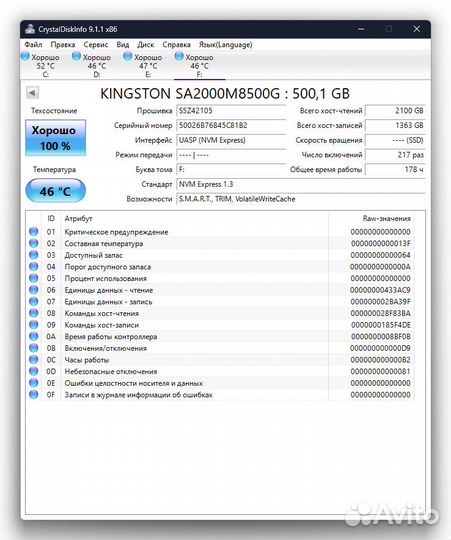Image resolution: width=451 pixels, height=540 pixels.
Task: Click the Raw-значения column header
Action: (386, 218)
